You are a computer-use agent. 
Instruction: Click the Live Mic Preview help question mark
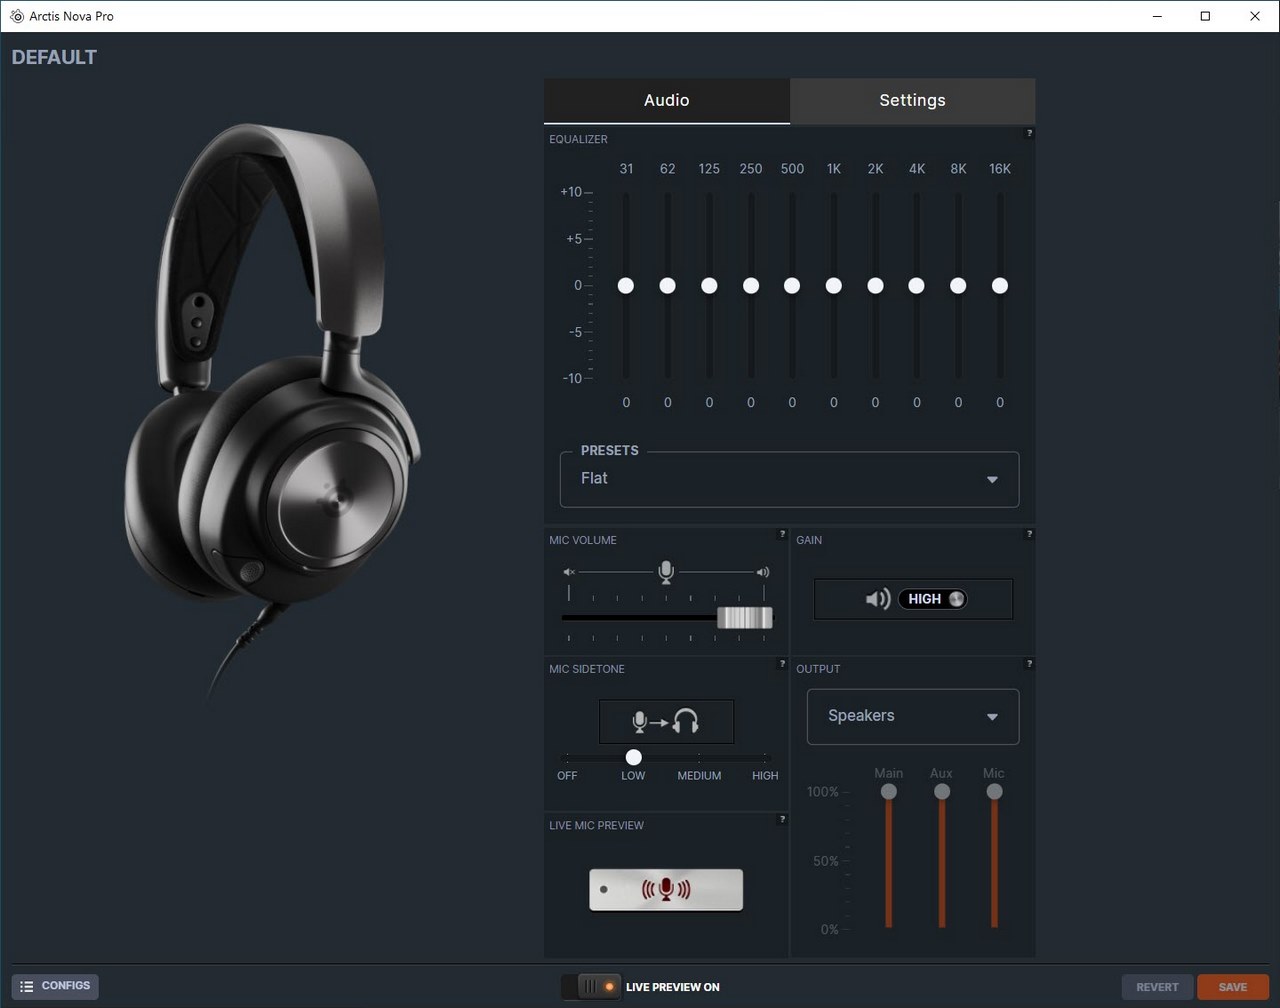click(782, 819)
